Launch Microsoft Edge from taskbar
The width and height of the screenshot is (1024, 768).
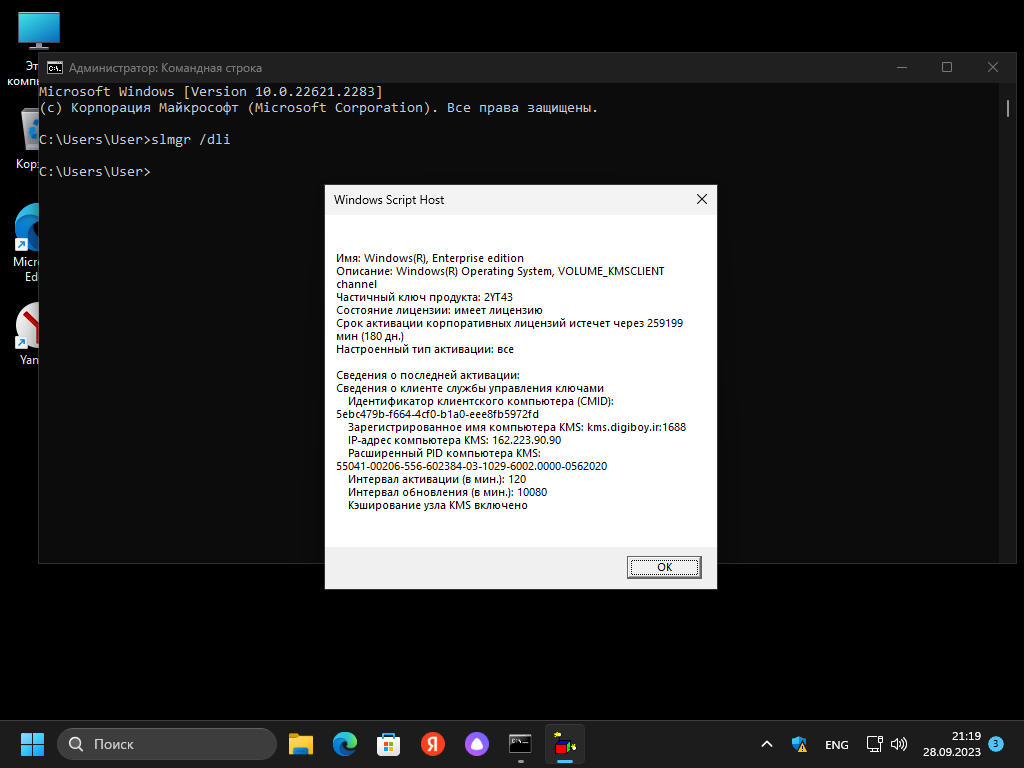(345, 744)
